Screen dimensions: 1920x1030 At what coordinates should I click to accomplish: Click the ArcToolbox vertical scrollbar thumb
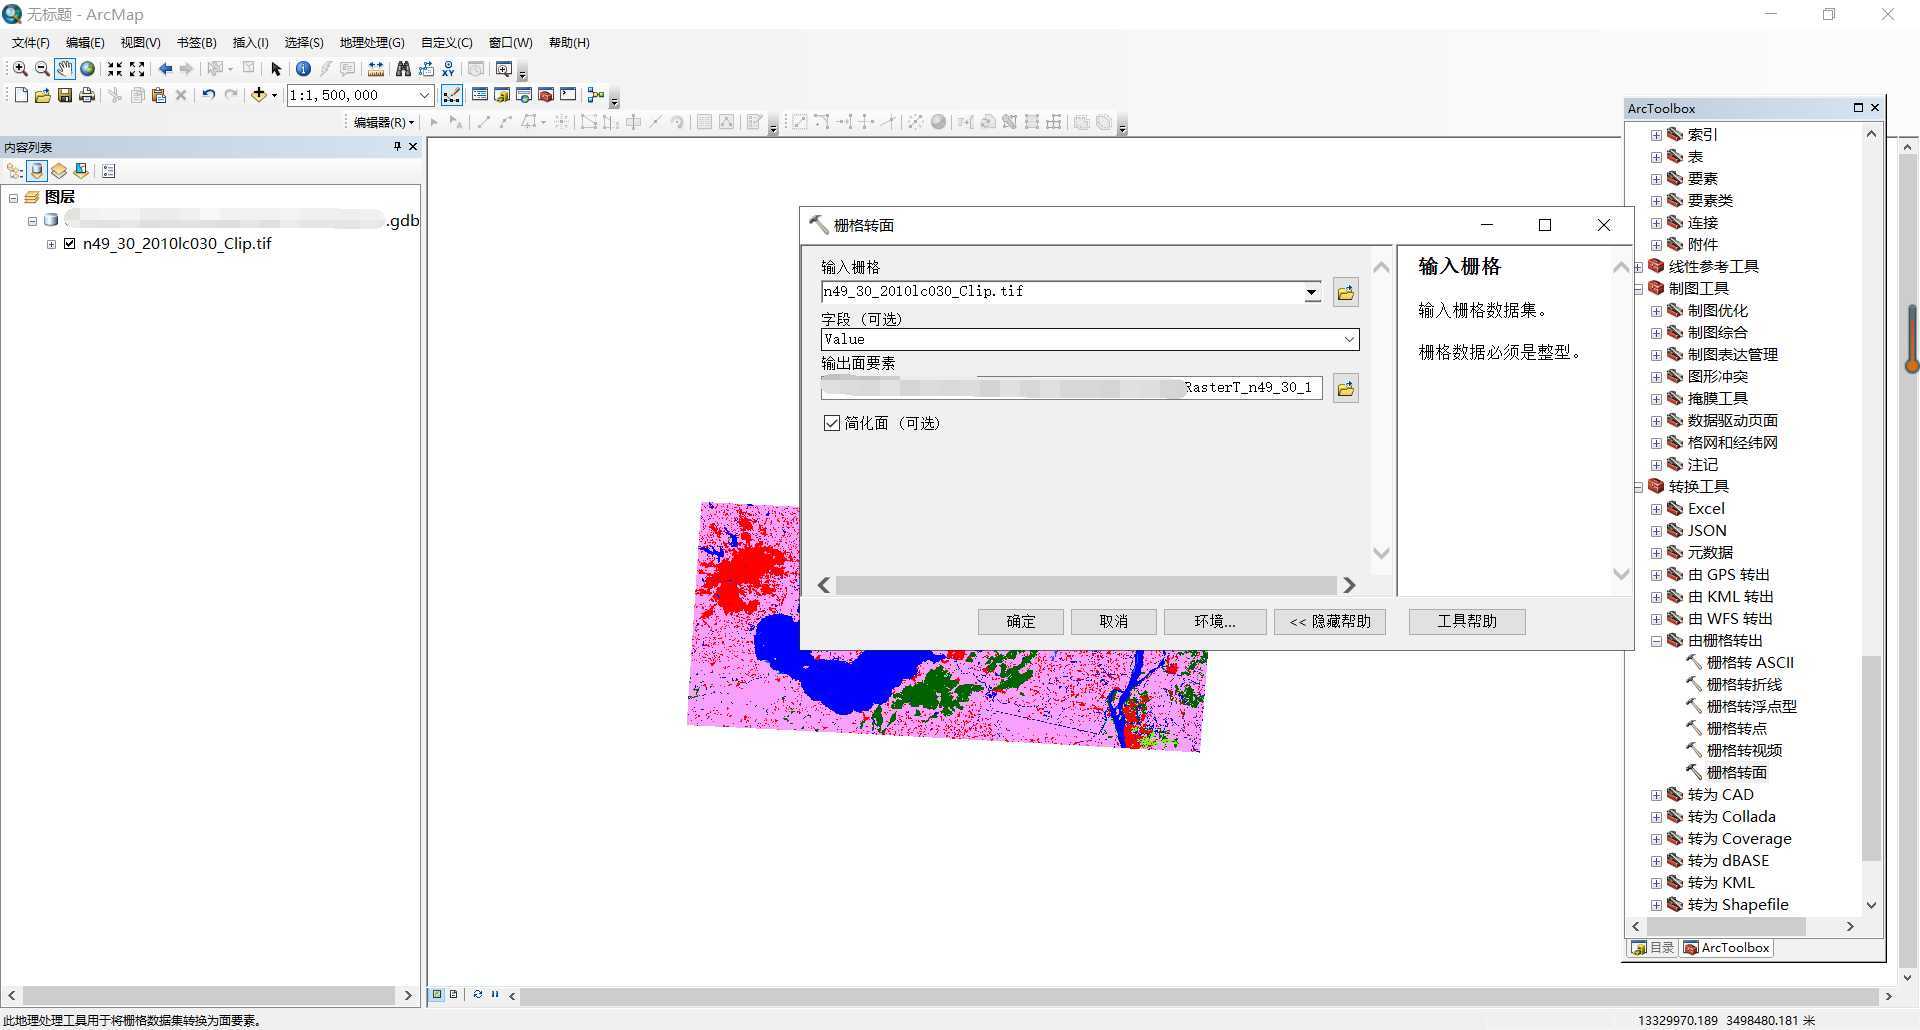pyautogui.click(x=1871, y=758)
